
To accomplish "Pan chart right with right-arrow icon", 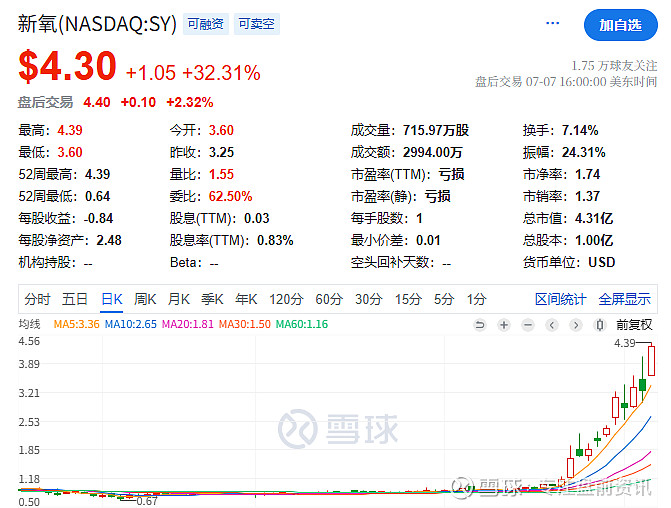I will coord(576,325).
